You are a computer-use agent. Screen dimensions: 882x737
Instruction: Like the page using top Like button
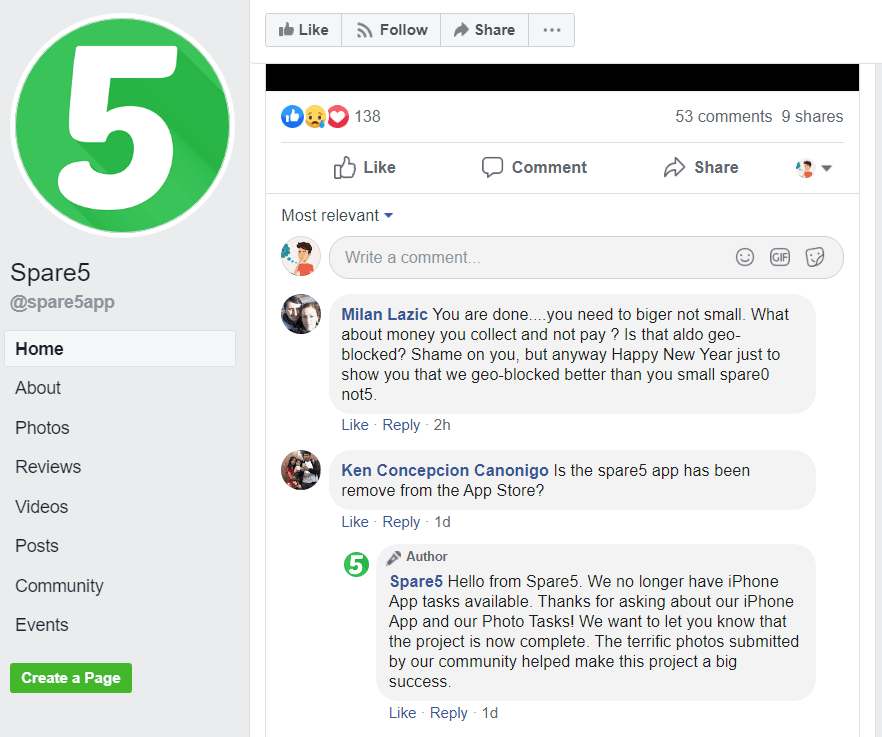pos(304,30)
